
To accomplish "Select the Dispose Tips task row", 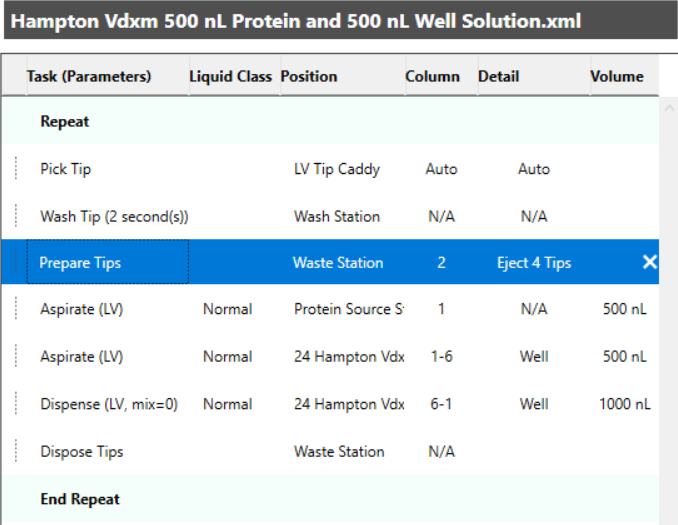I will click(82, 451).
